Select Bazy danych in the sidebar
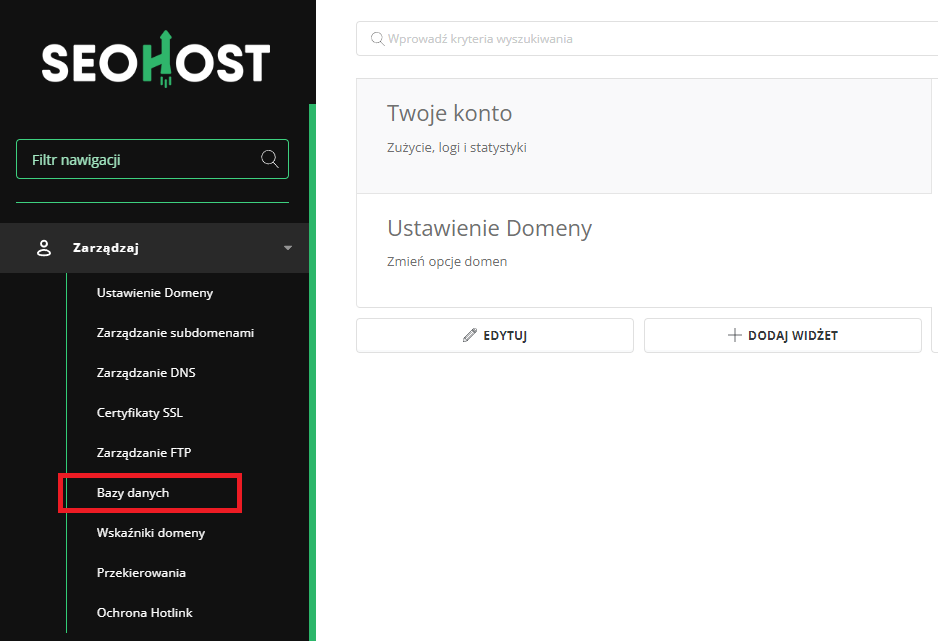The height and width of the screenshot is (641, 938). coord(133,493)
